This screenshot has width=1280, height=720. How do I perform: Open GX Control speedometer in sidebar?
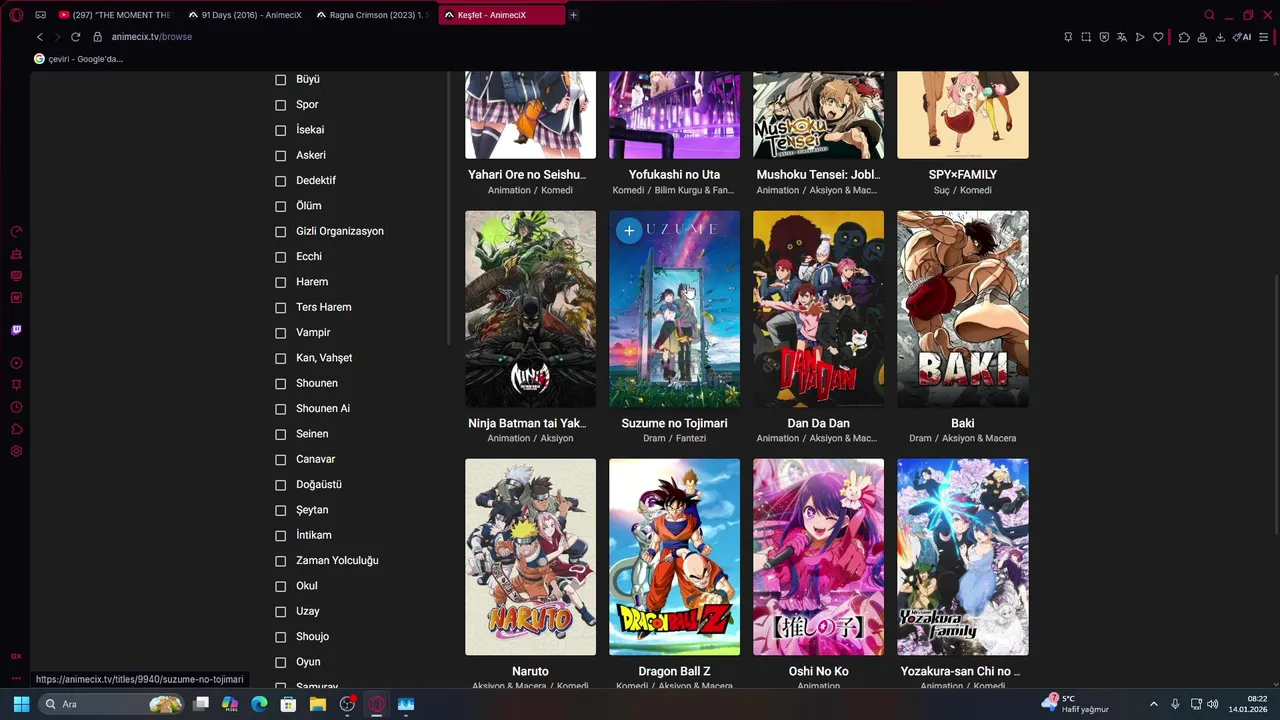[x=16, y=232]
